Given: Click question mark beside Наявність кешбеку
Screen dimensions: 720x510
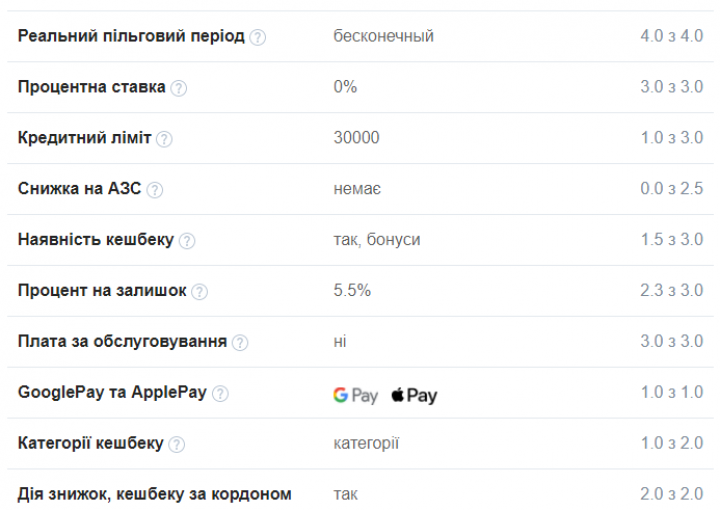Looking at the screenshot, I should pos(187,241).
